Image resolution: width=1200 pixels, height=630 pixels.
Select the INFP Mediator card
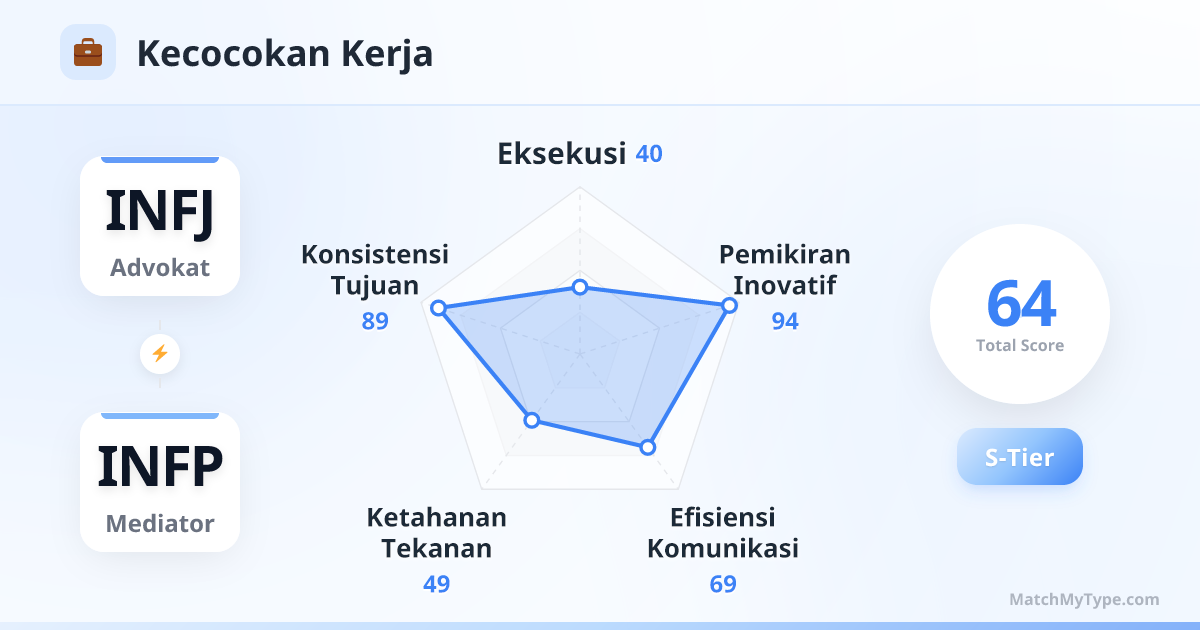160,482
